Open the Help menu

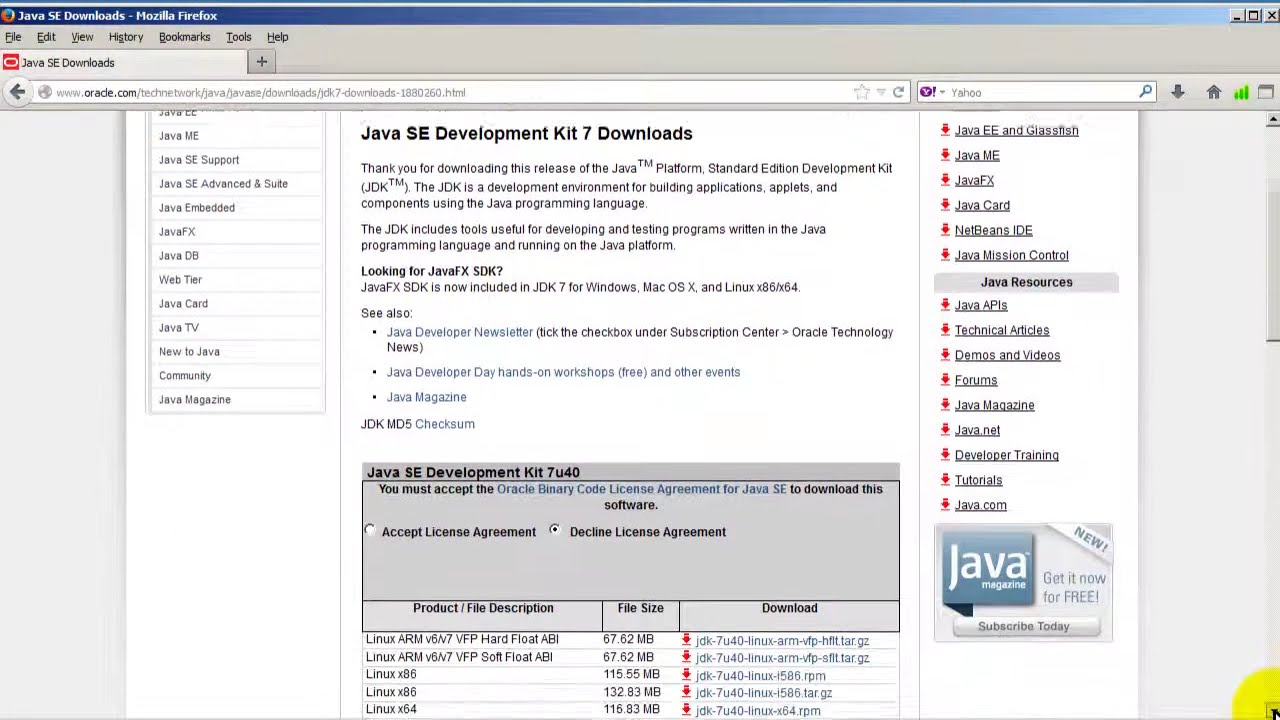tap(277, 37)
